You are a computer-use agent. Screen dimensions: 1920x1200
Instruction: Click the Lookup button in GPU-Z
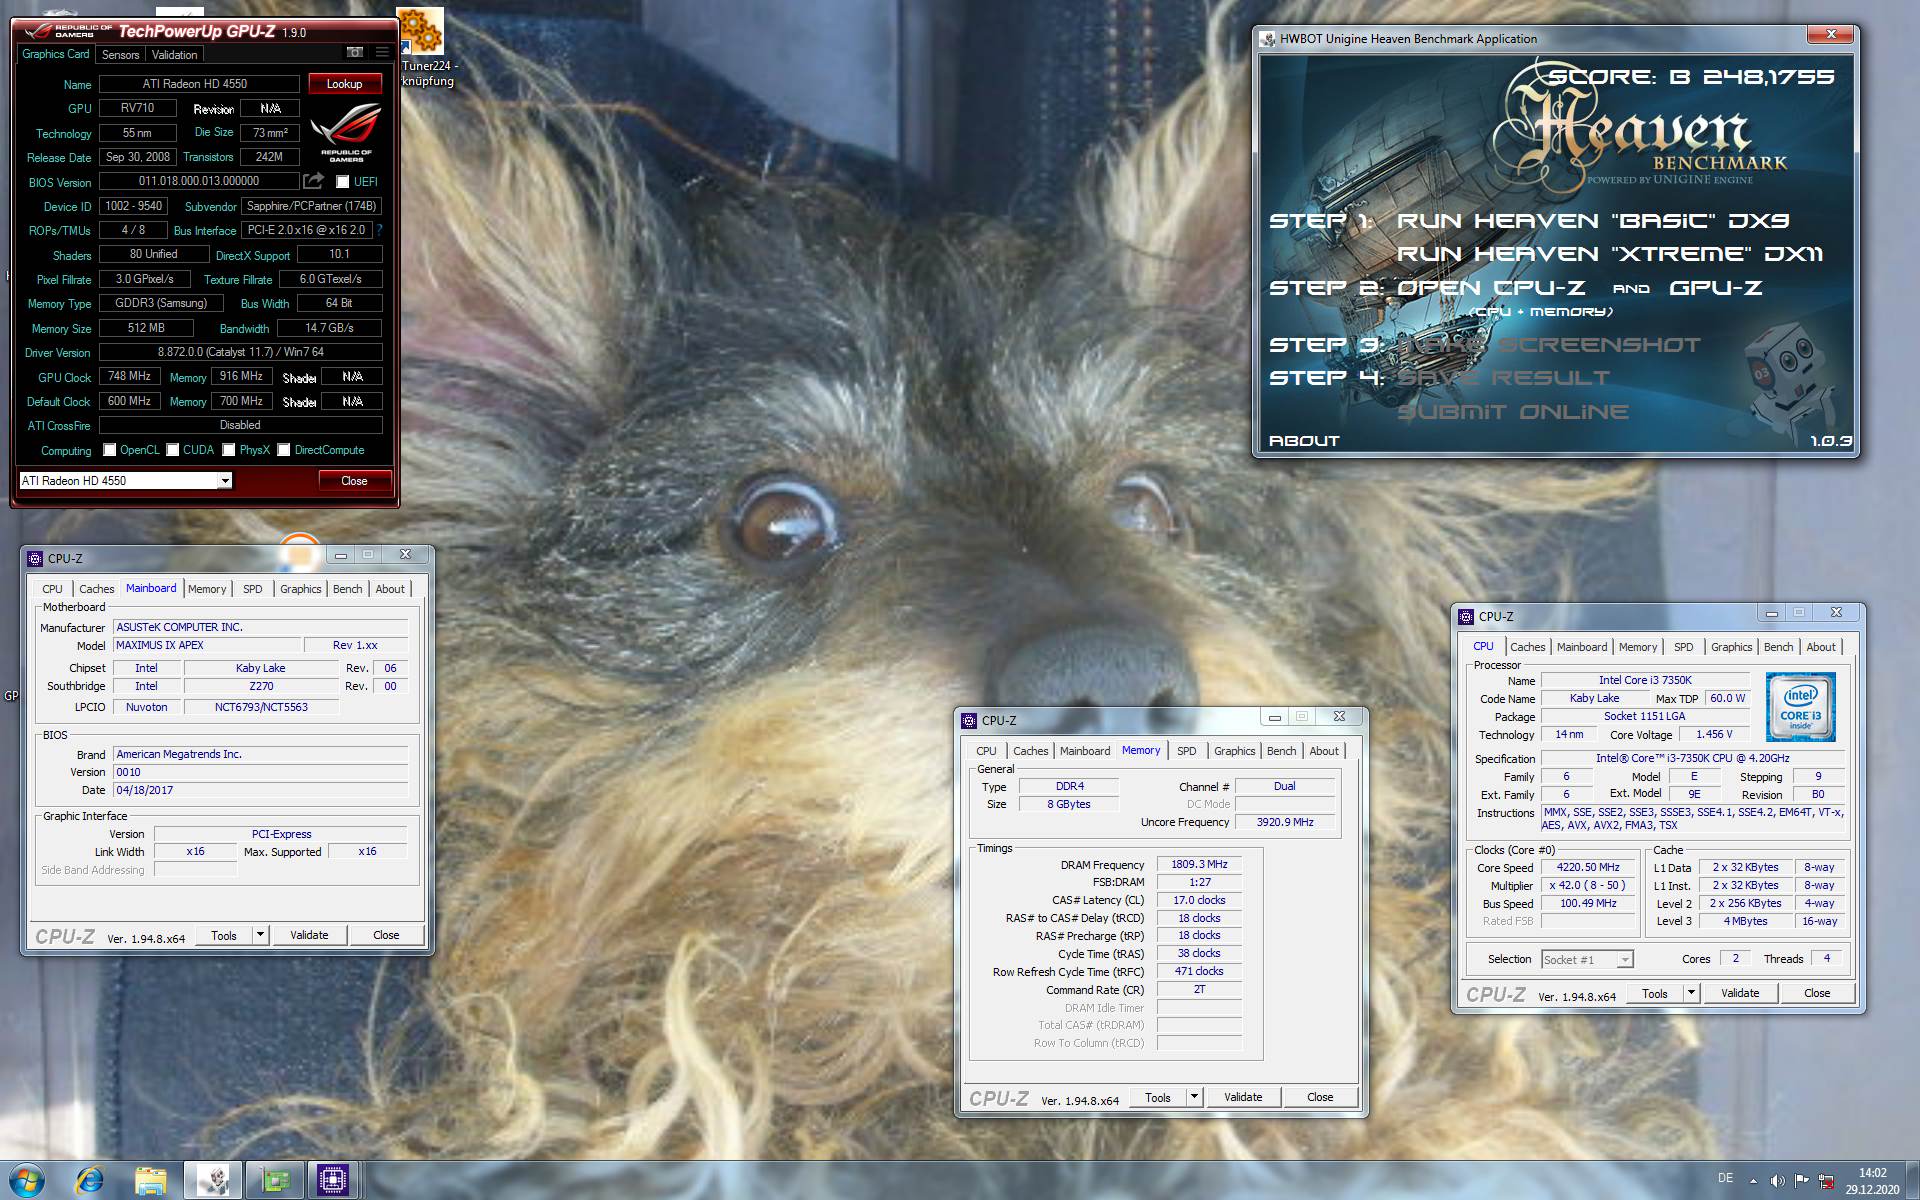click(x=344, y=84)
